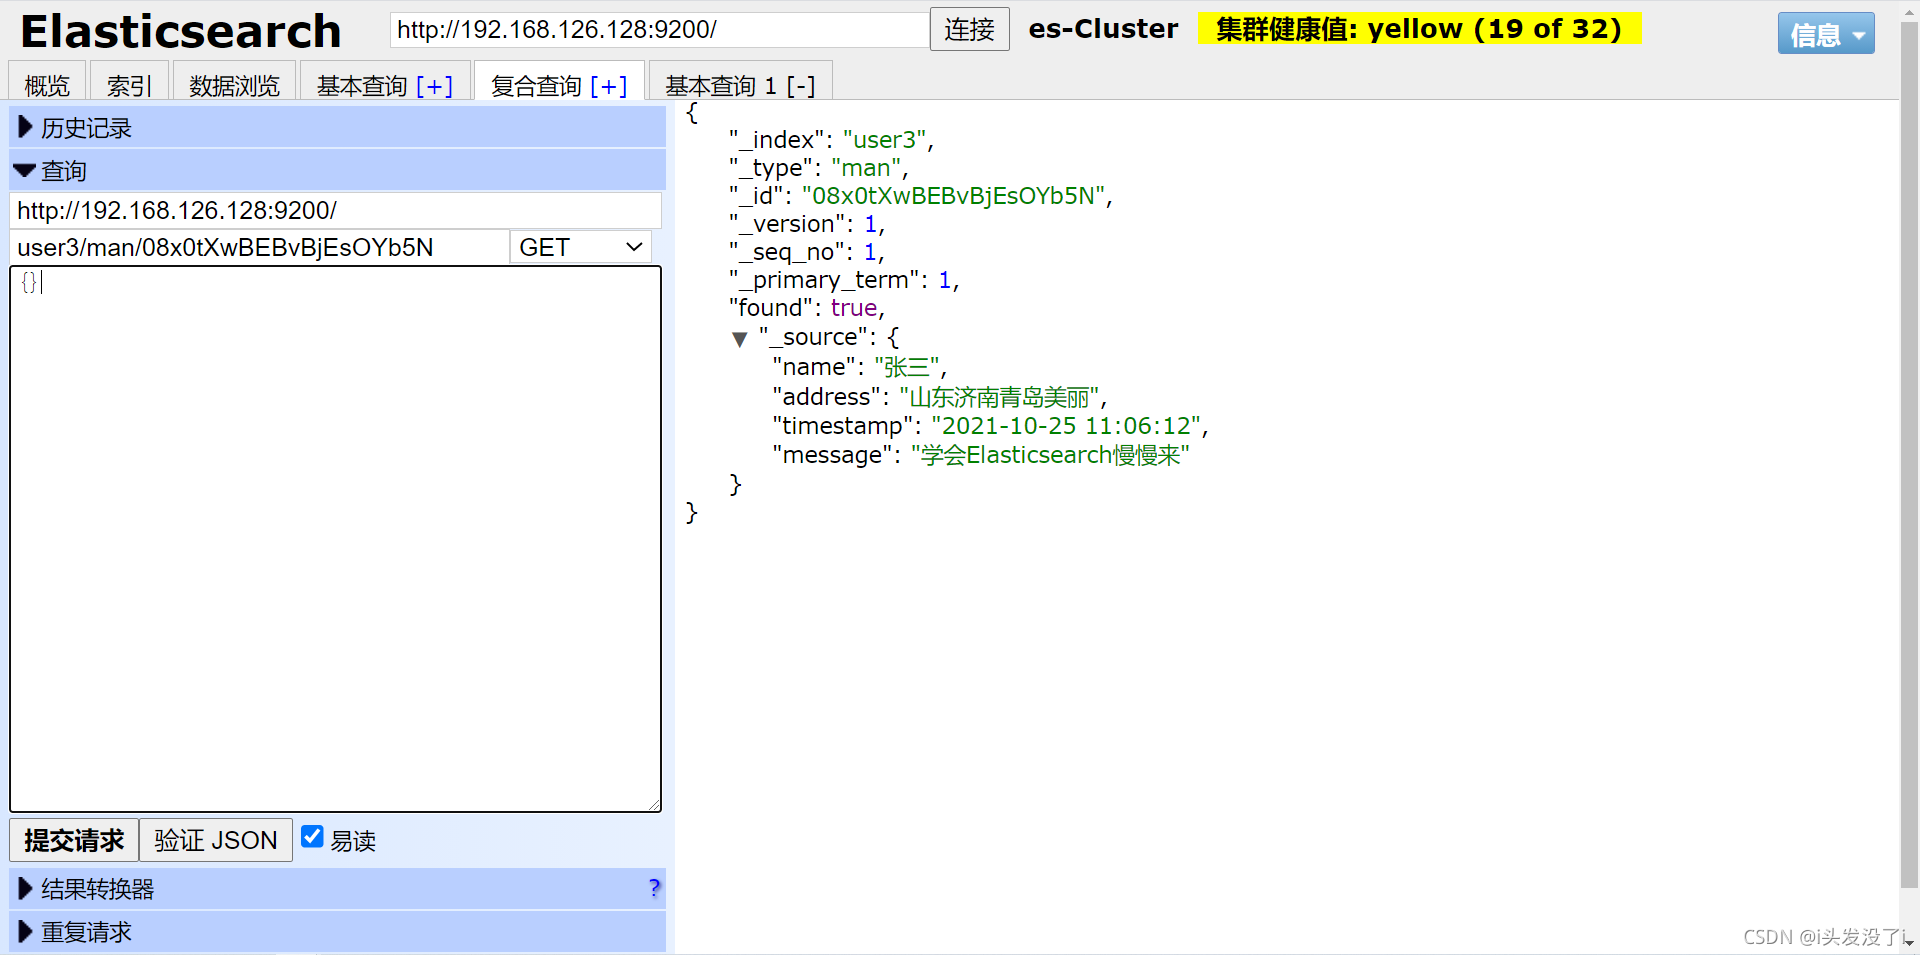Click inside the request body editor
This screenshot has width=1920, height=955.
[336, 539]
